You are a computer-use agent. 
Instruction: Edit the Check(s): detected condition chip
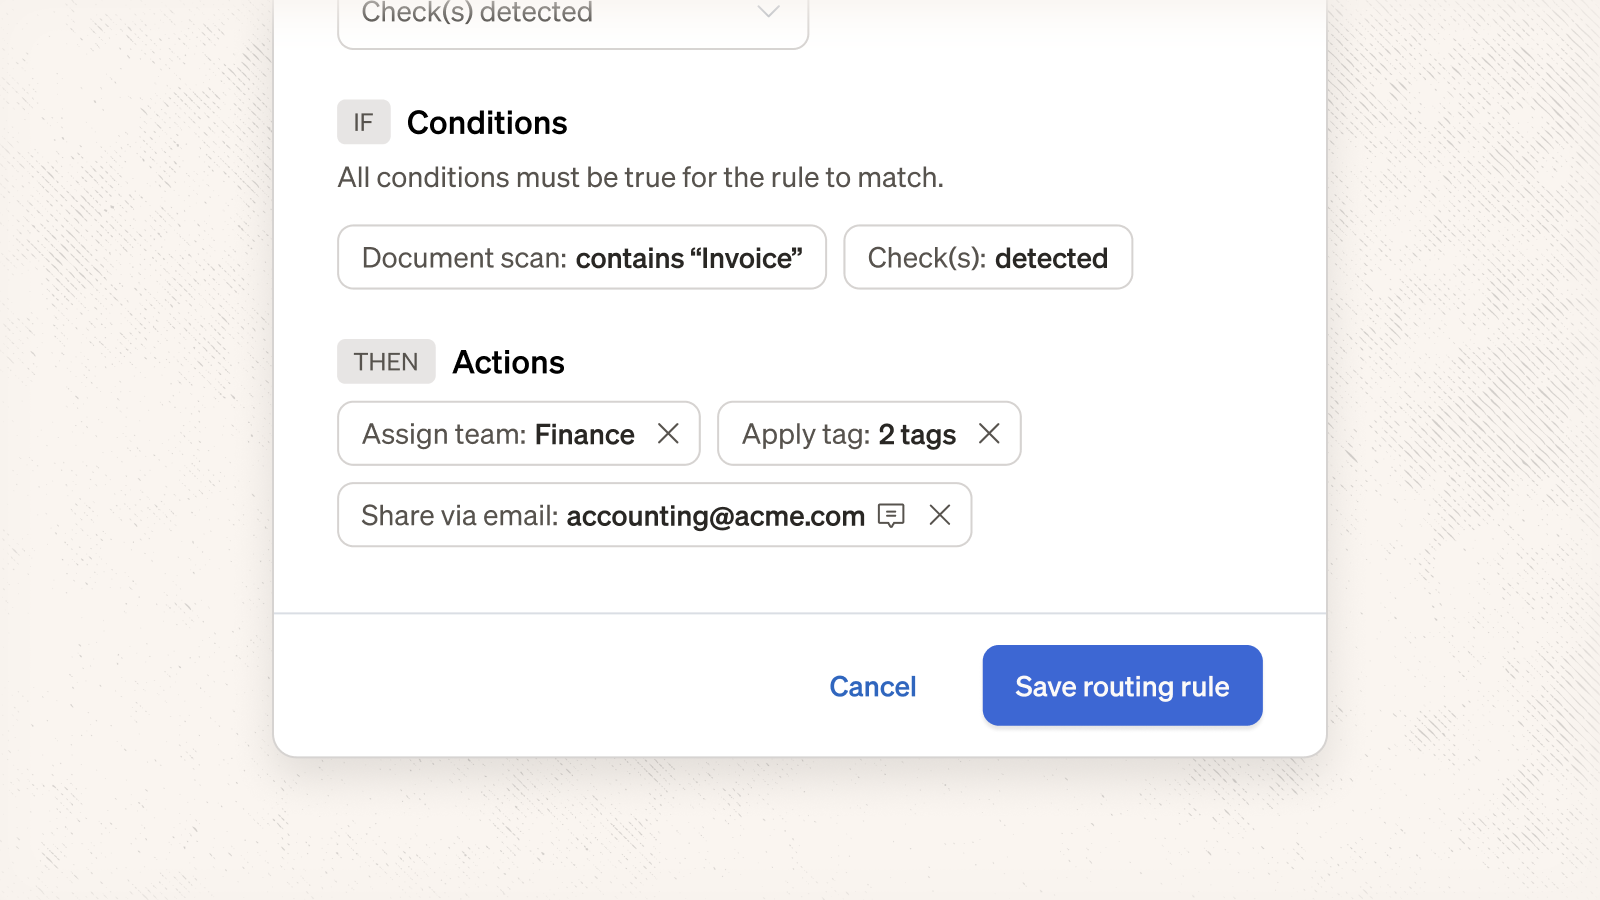coord(987,258)
